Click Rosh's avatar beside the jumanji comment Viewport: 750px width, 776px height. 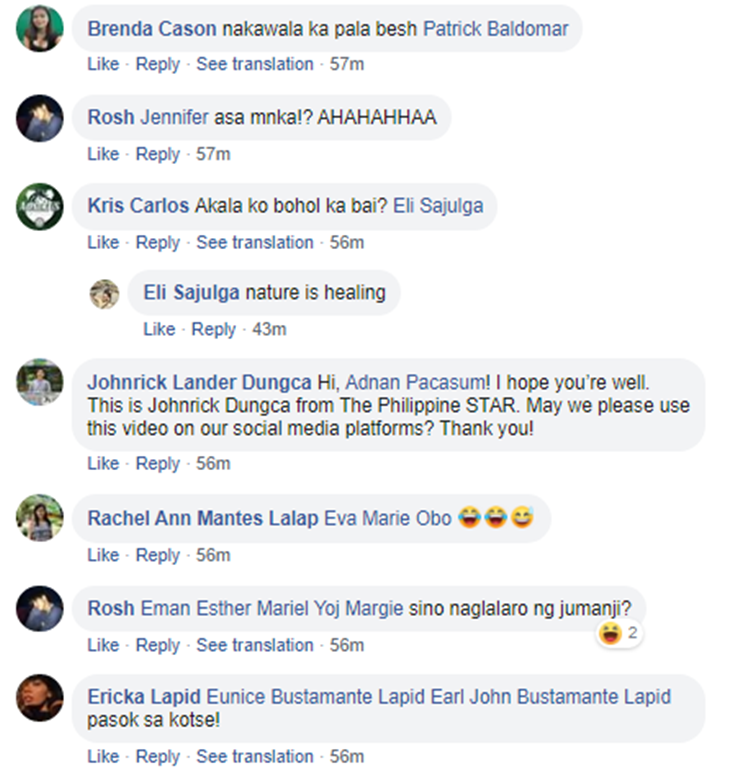40,608
